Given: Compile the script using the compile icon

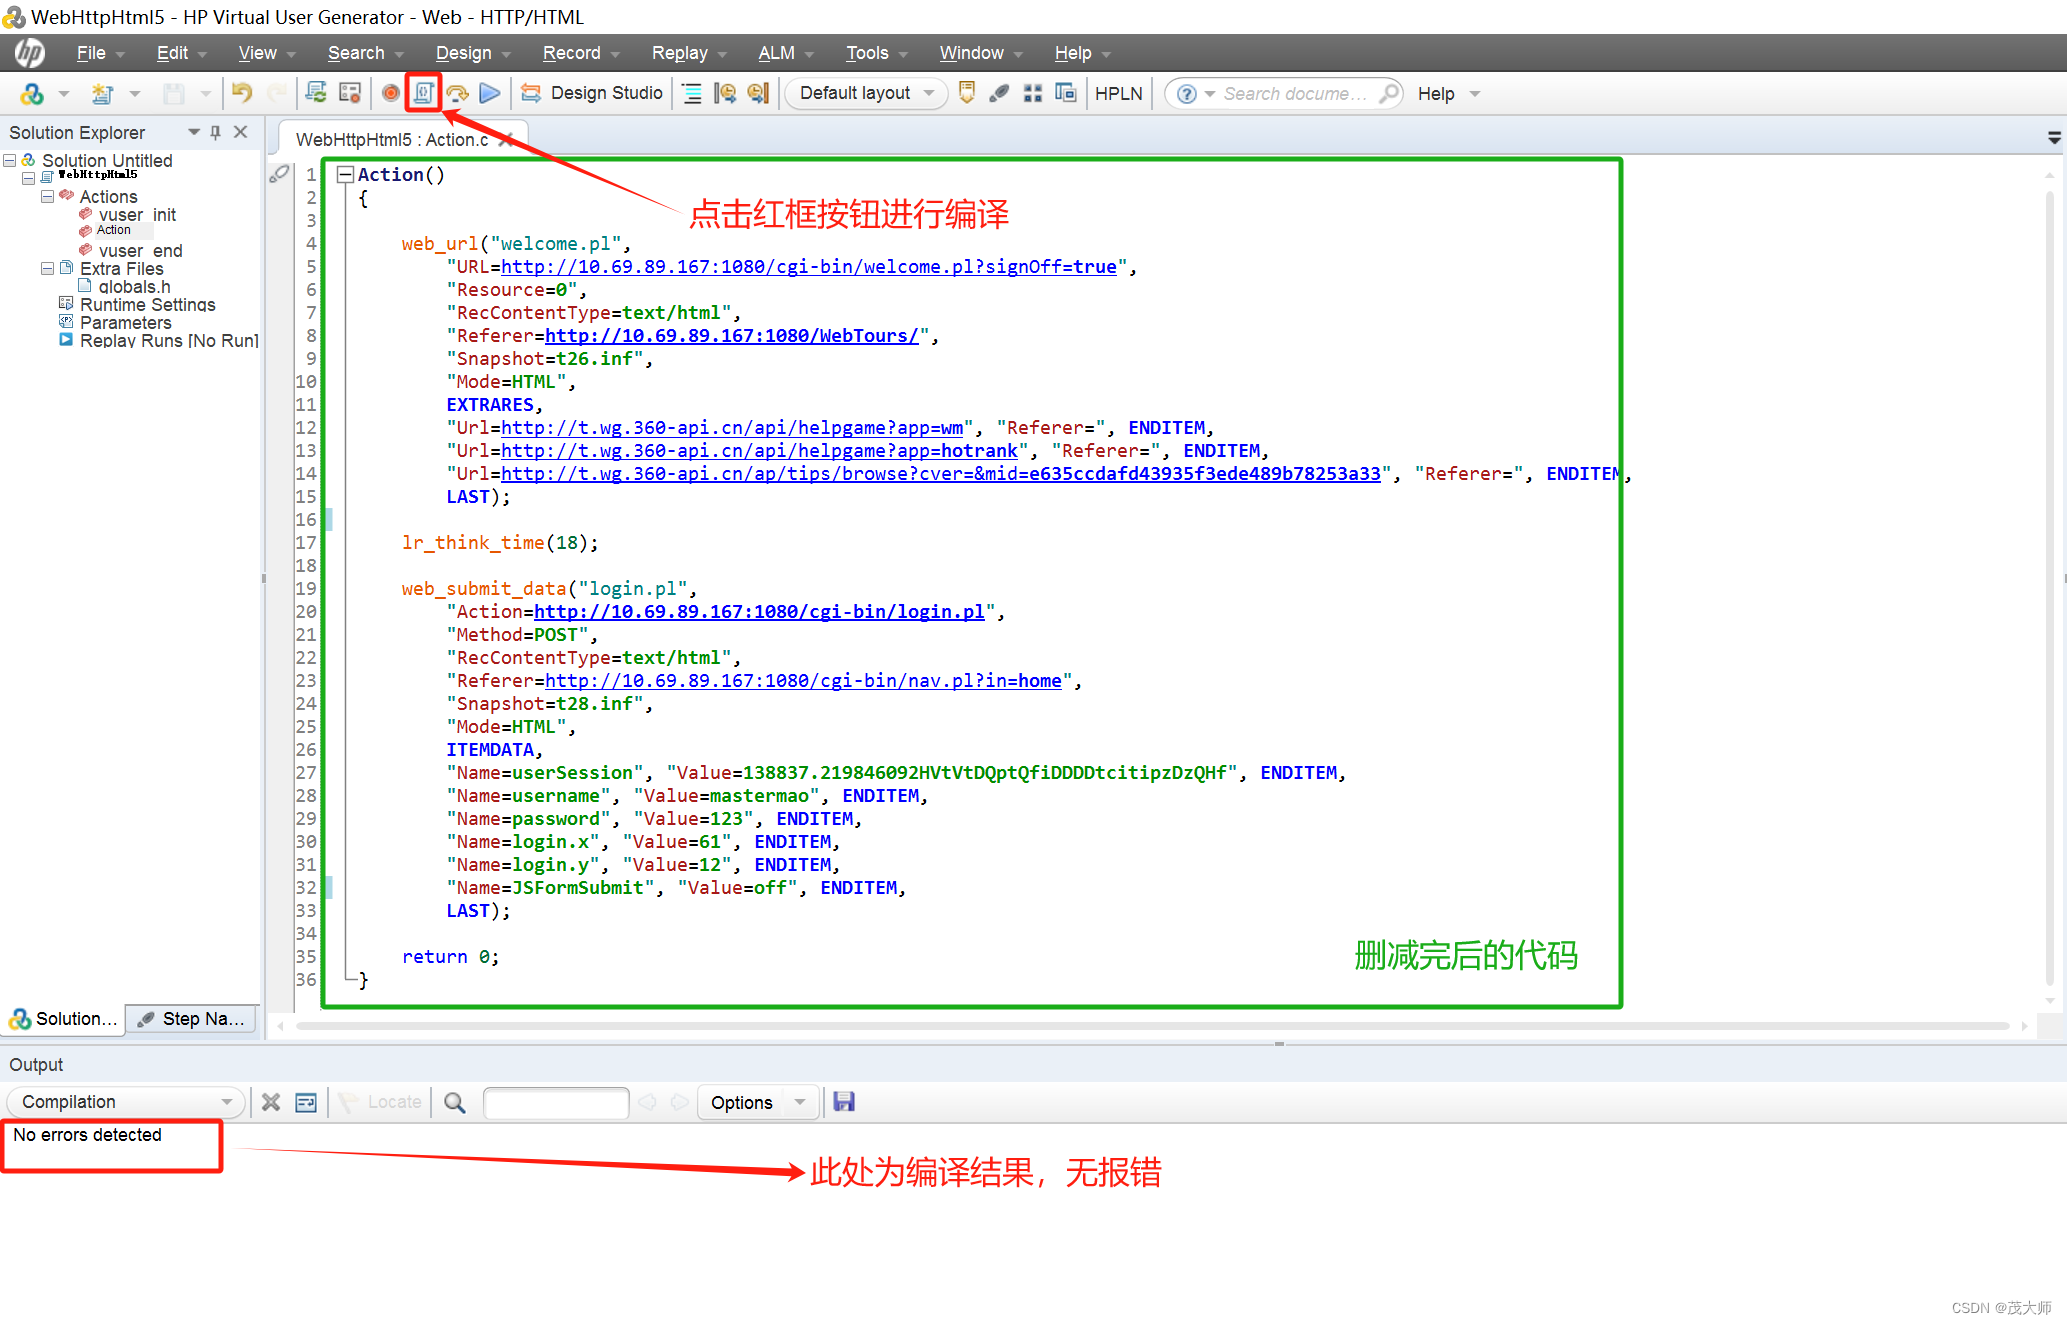Looking at the screenshot, I should [x=424, y=93].
